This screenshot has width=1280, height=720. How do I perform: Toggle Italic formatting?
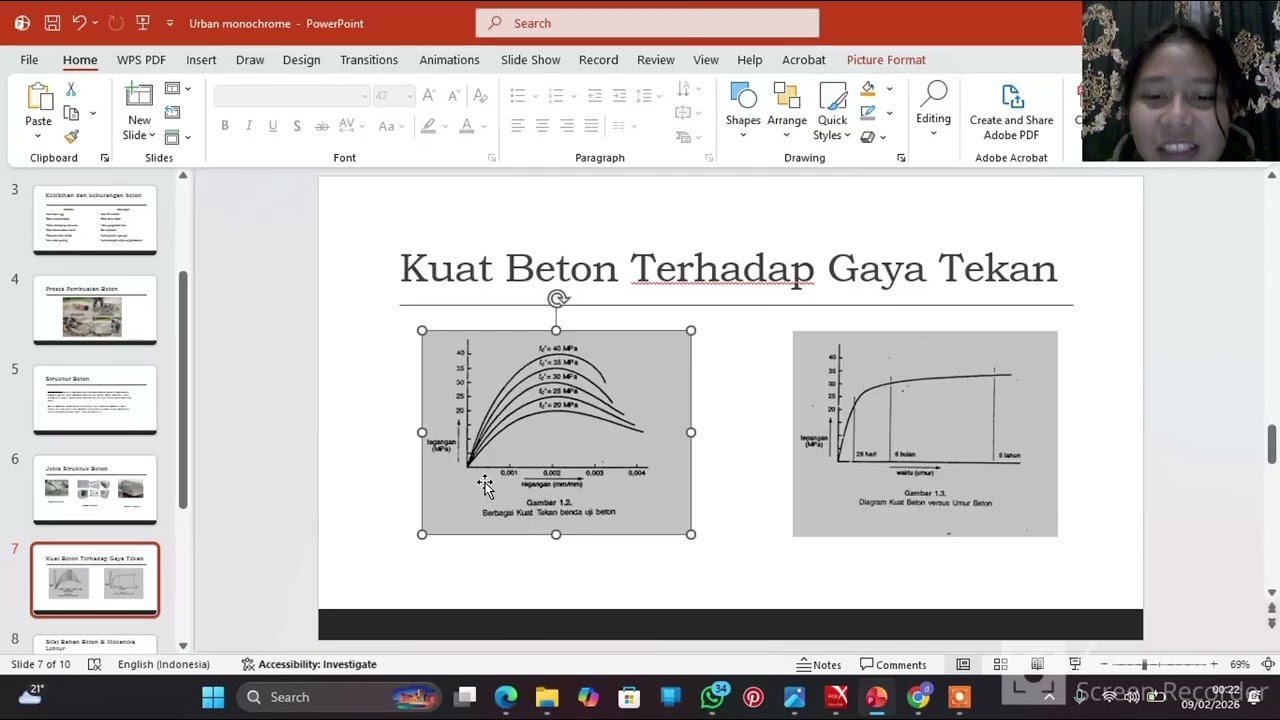tap(248, 126)
